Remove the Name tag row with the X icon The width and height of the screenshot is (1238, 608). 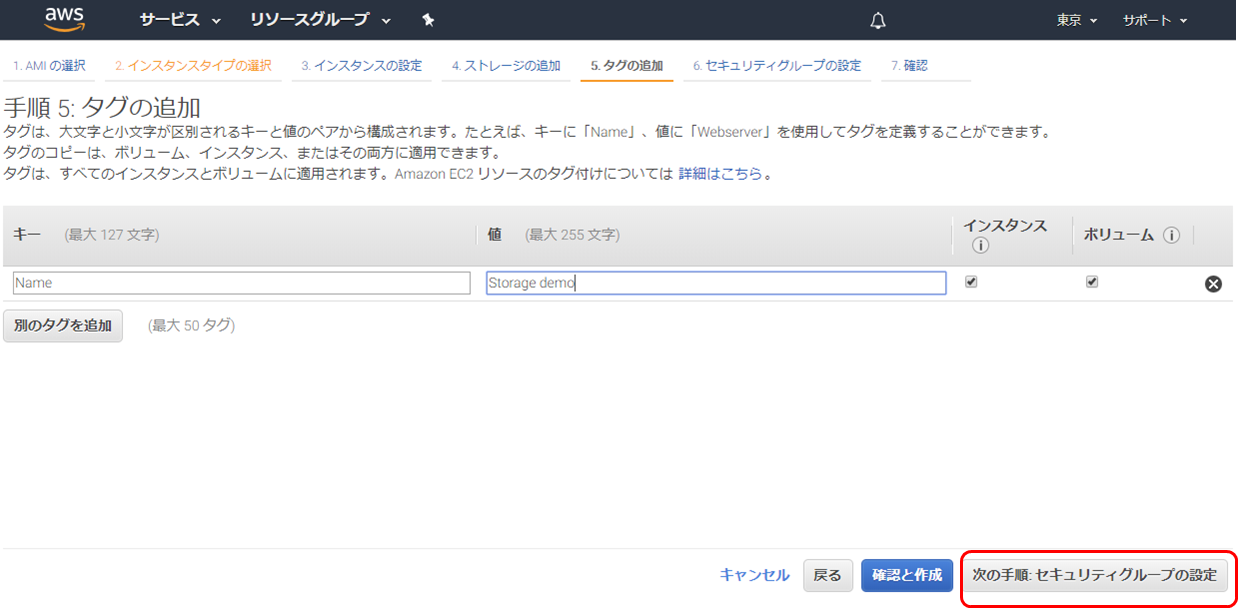pyautogui.click(x=1213, y=283)
